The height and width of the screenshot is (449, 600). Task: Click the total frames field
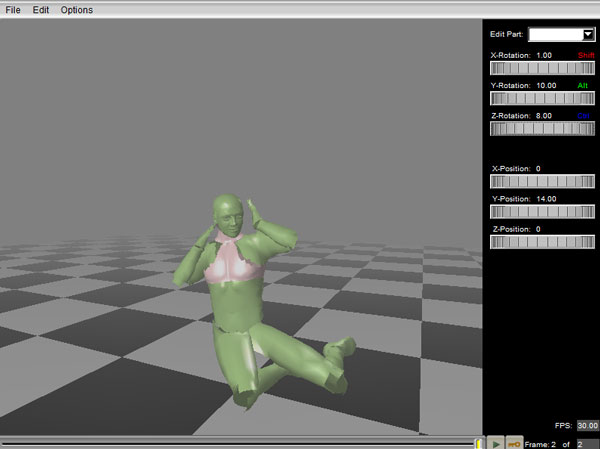pyautogui.click(x=588, y=444)
